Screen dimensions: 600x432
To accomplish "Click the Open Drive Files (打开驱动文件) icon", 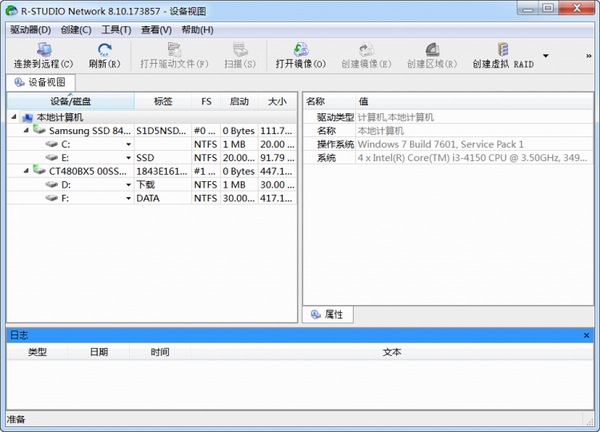I will (x=174, y=50).
